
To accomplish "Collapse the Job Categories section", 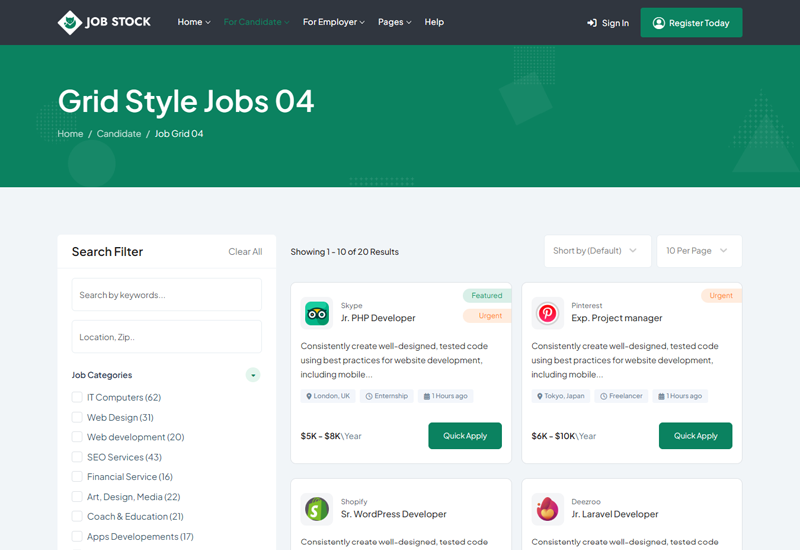I will click(253, 375).
